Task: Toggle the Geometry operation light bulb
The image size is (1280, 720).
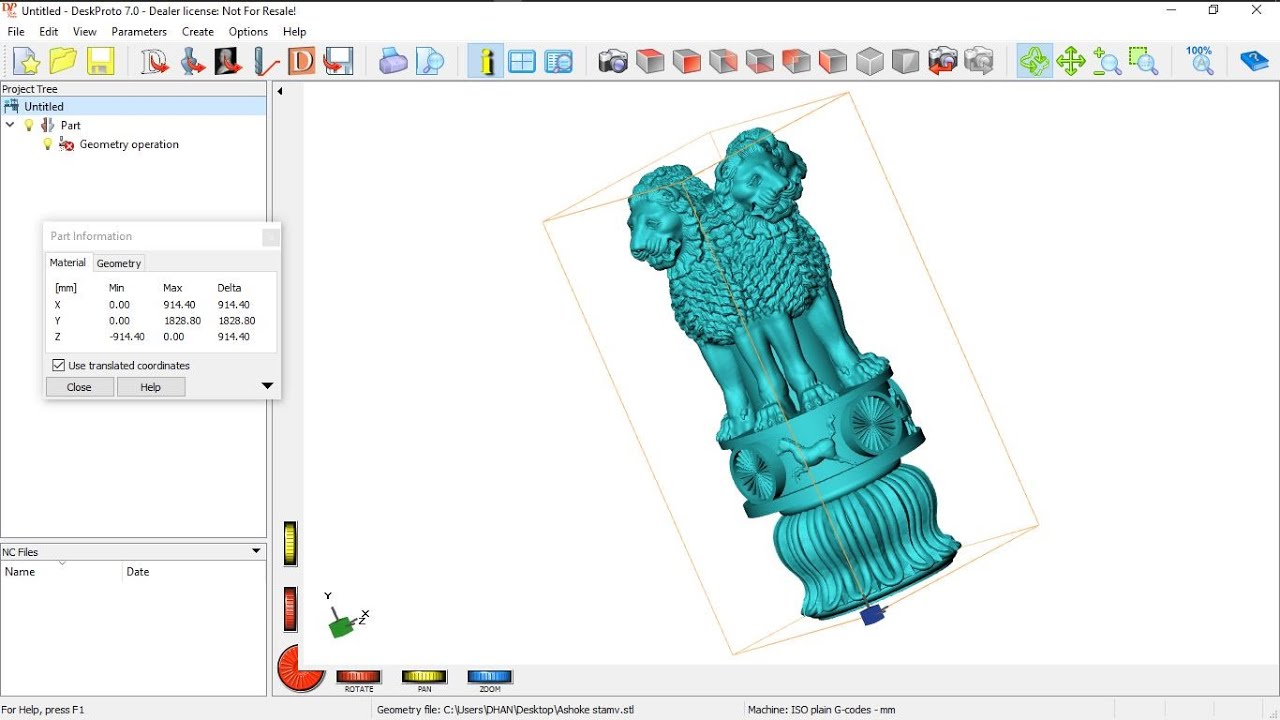Action: 47,144
